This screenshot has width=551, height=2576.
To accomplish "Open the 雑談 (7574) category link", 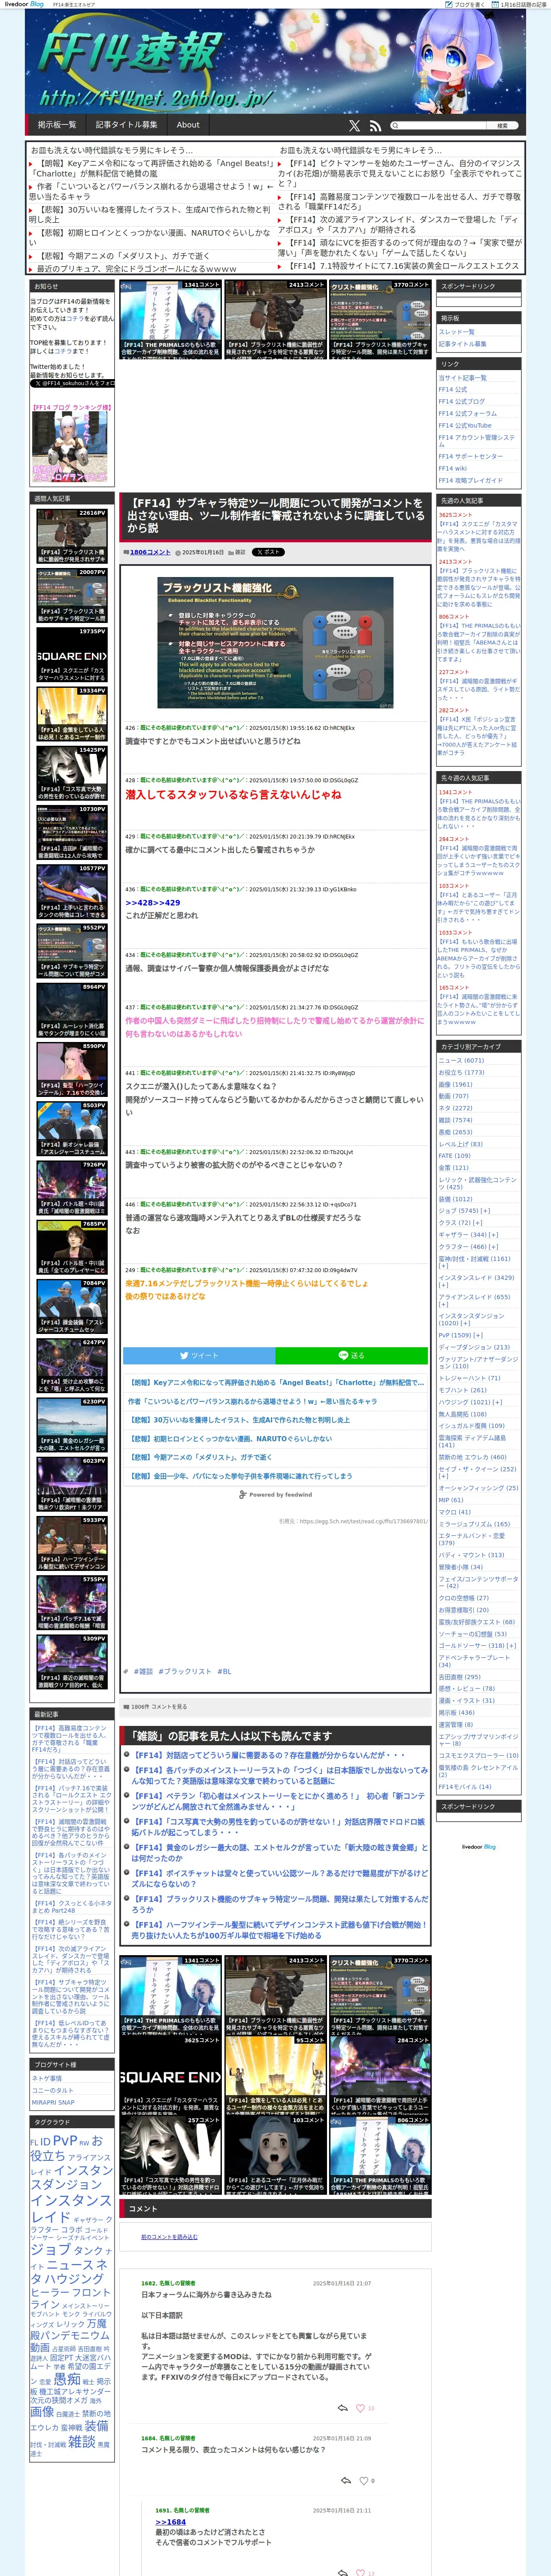I will pos(455,1120).
